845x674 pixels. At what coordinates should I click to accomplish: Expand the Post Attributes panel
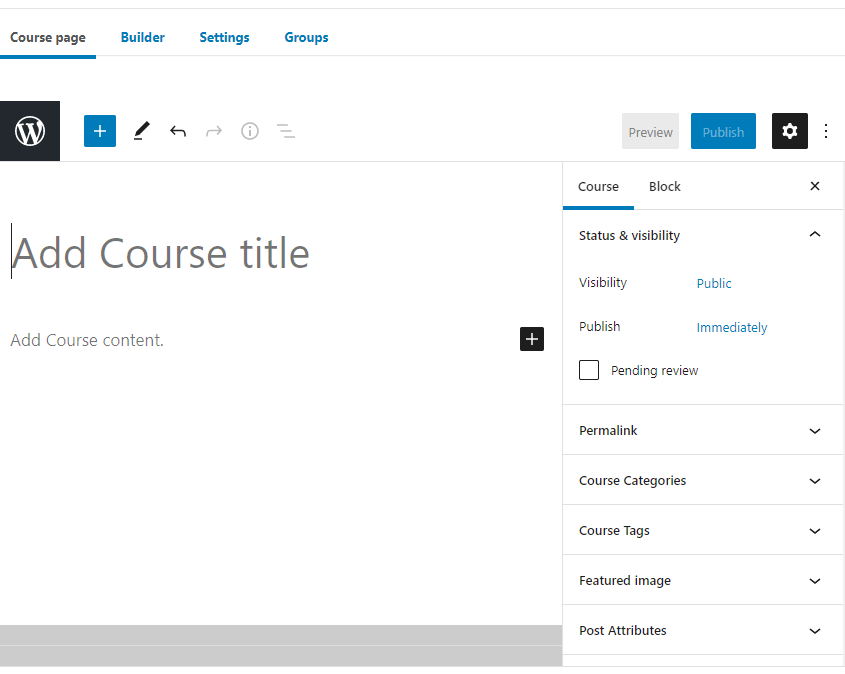click(x=702, y=630)
